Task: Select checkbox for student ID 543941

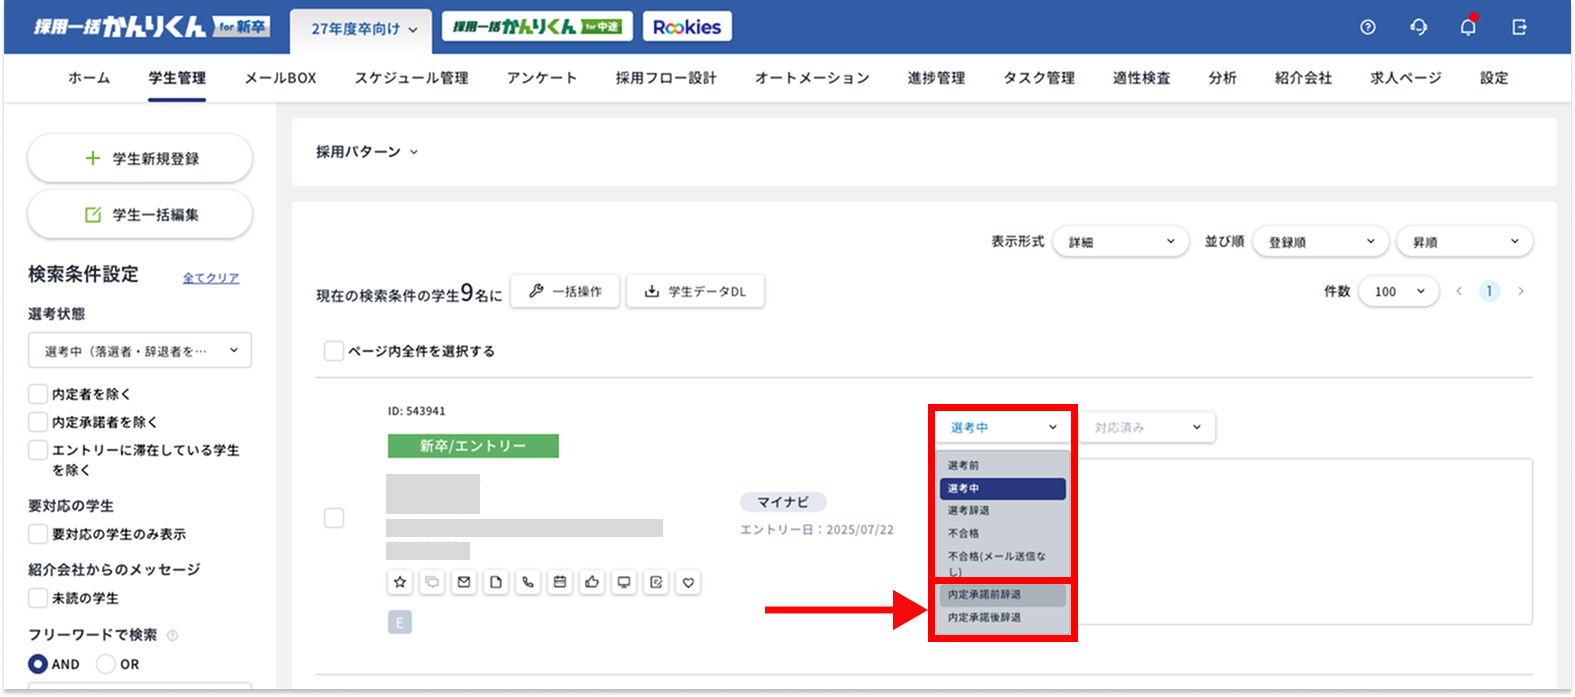Action: coord(334,518)
